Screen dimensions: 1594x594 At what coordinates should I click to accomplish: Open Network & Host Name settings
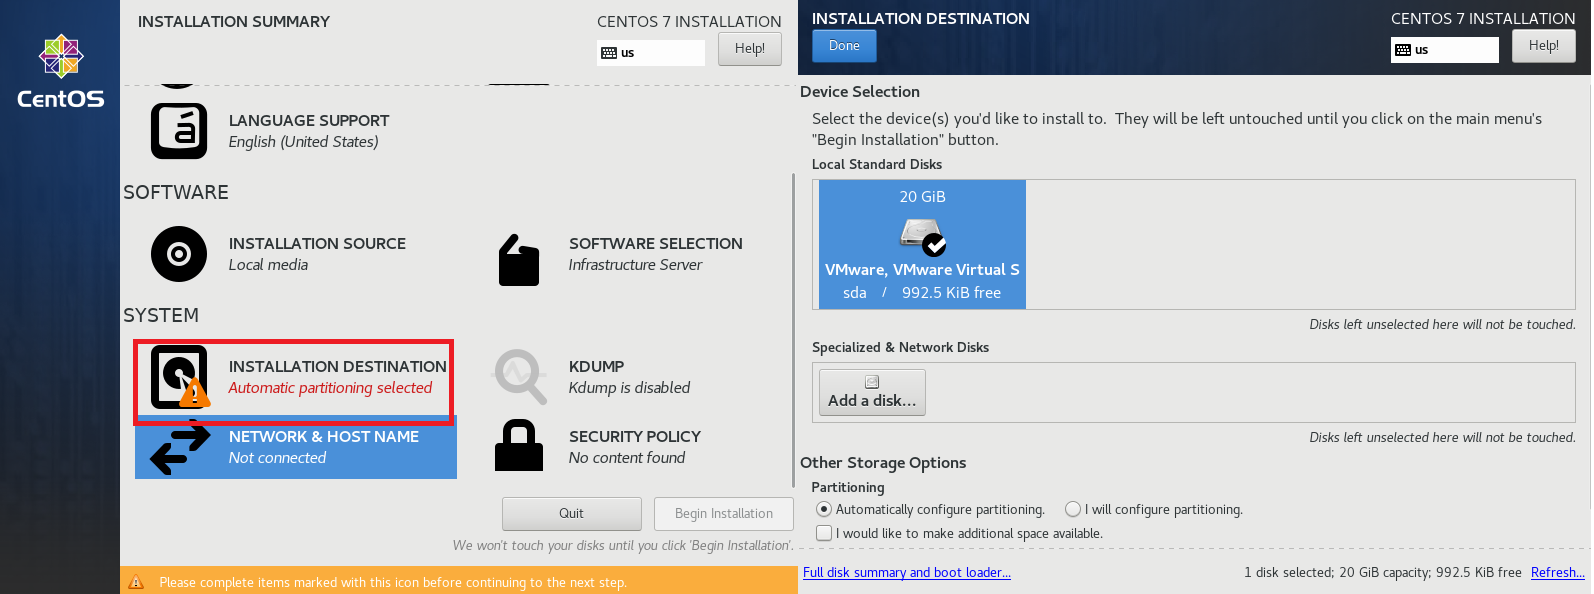(296, 447)
